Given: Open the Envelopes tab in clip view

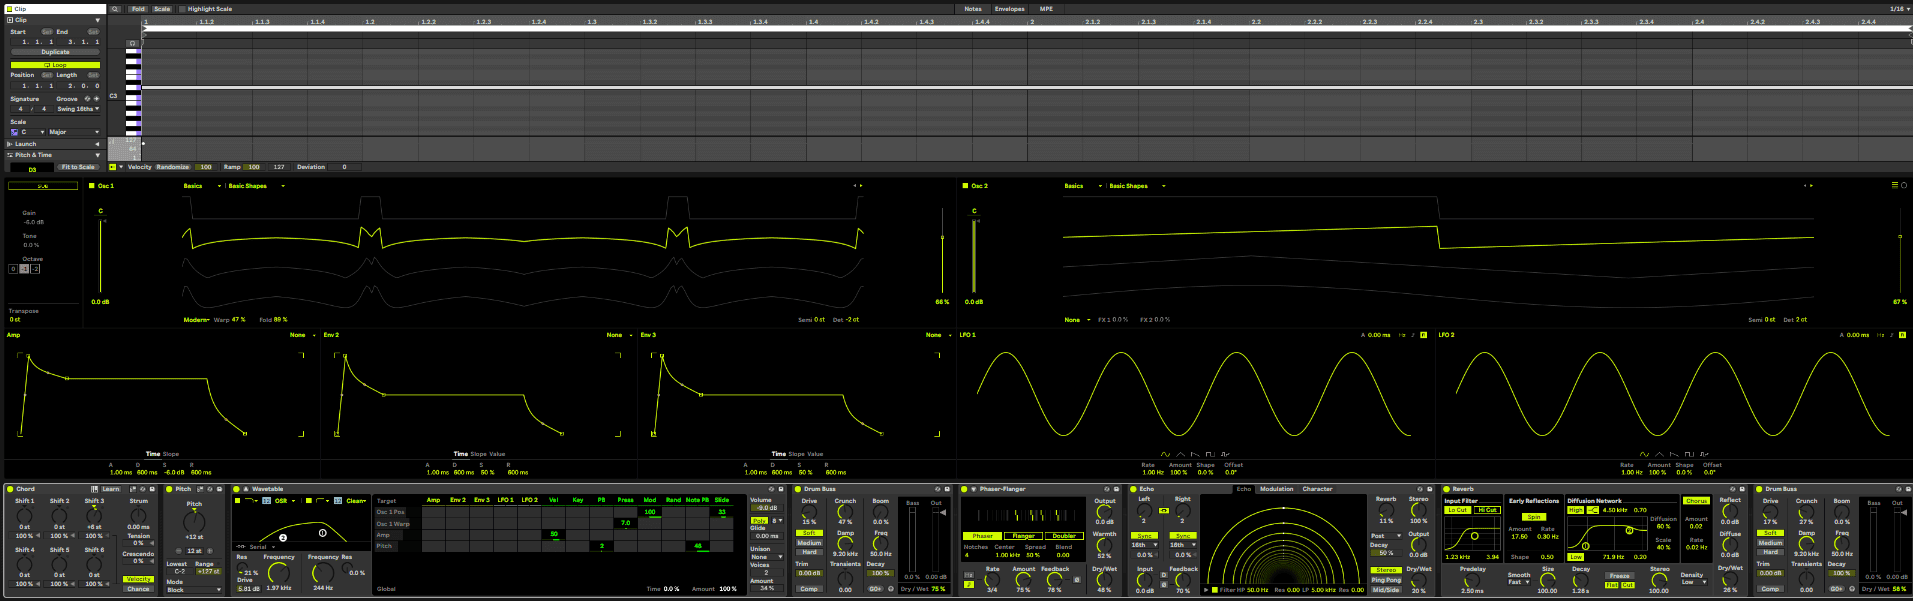Looking at the screenshot, I should 1009,9.
